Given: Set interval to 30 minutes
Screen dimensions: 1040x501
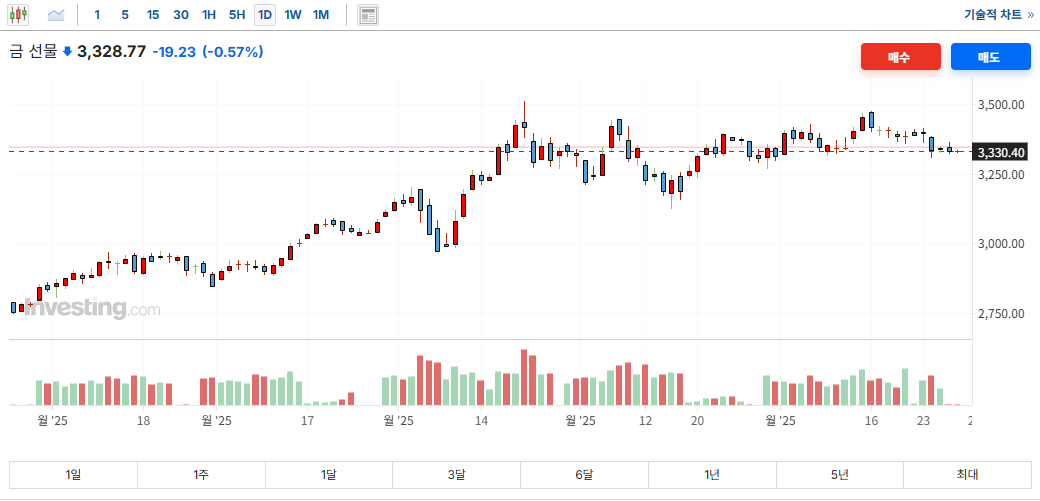Looking at the screenshot, I should tap(181, 15).
